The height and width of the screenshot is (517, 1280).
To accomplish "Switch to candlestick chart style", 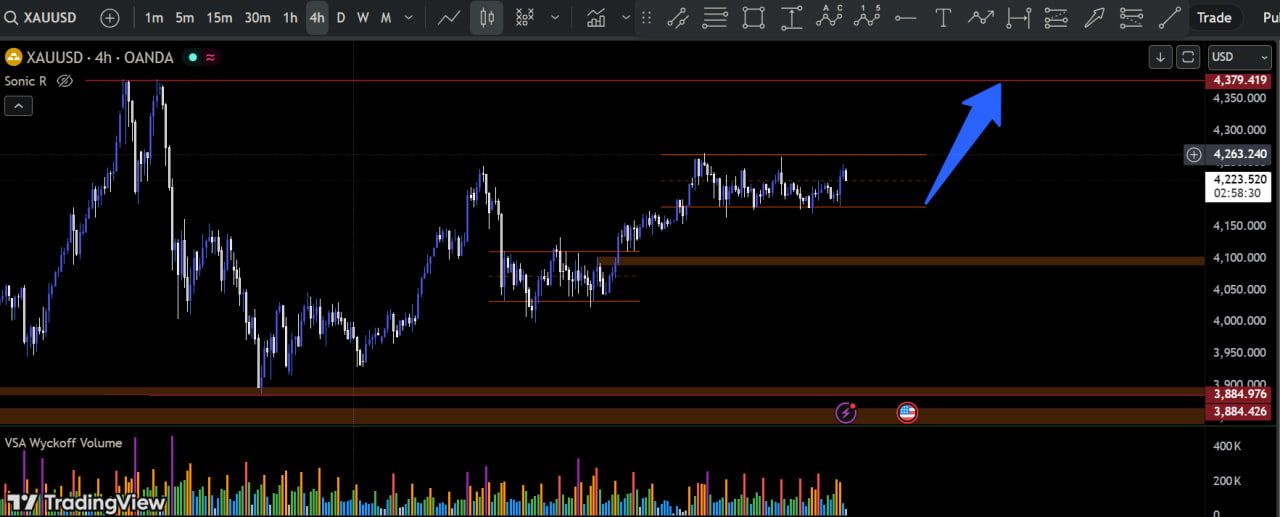I will tap(487, 17).
